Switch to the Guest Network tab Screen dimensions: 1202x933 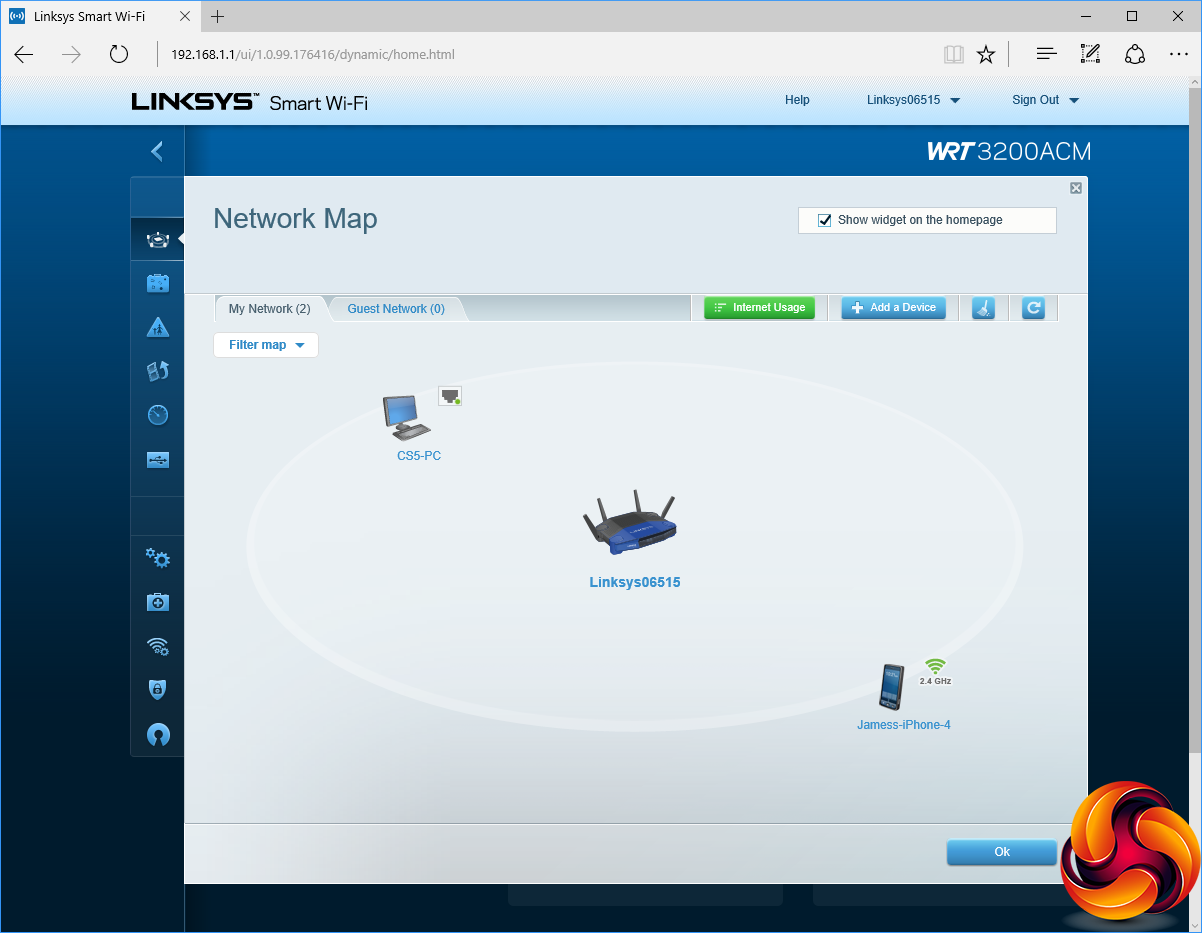point(396,309)
